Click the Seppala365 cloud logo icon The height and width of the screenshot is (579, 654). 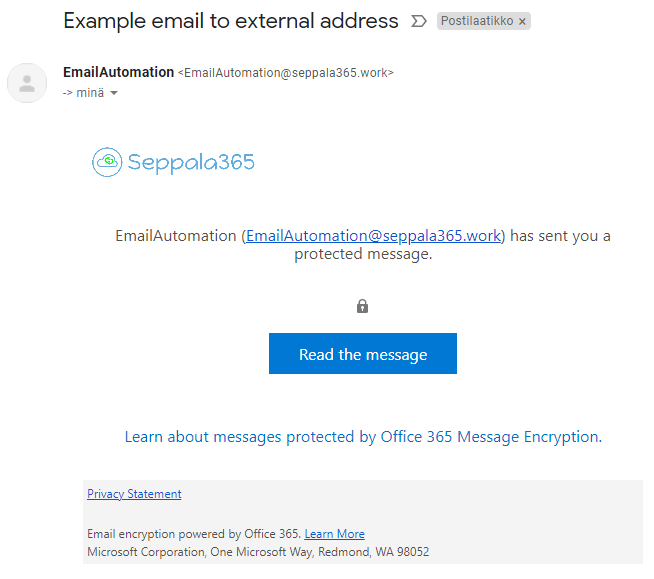tap(107, 161)
